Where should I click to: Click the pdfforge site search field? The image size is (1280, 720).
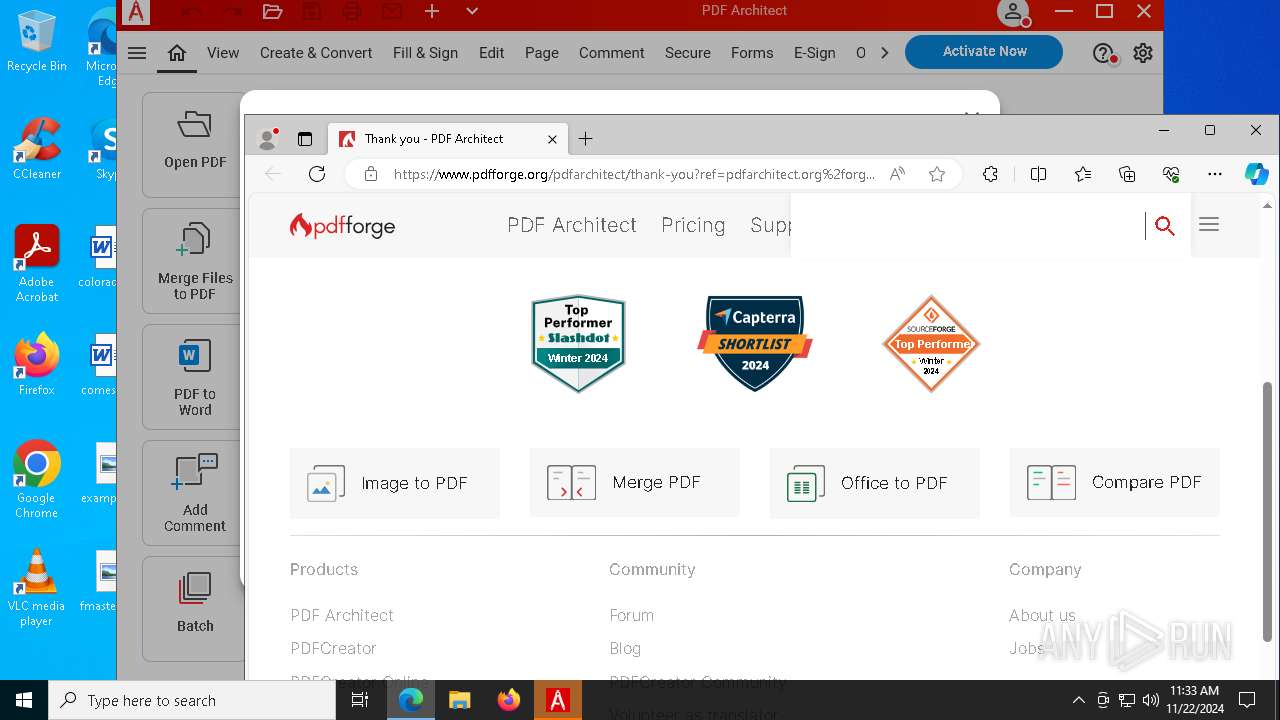tap(968, 226)
